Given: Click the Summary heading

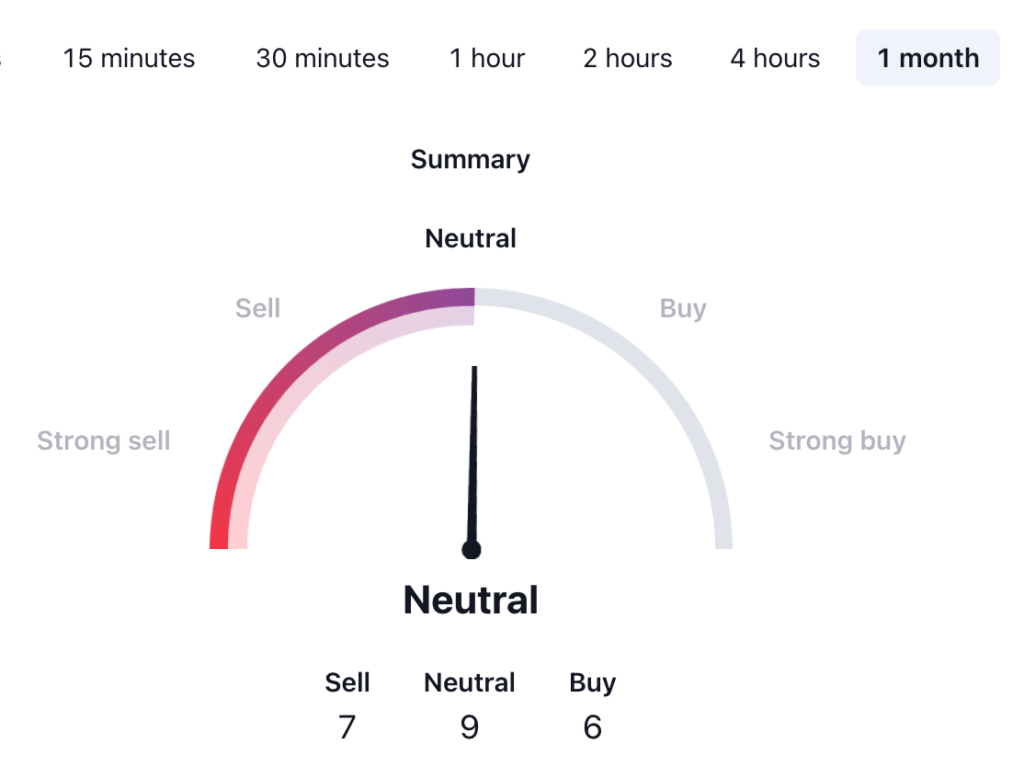Looking at the screenshot, I should [470, 160].
